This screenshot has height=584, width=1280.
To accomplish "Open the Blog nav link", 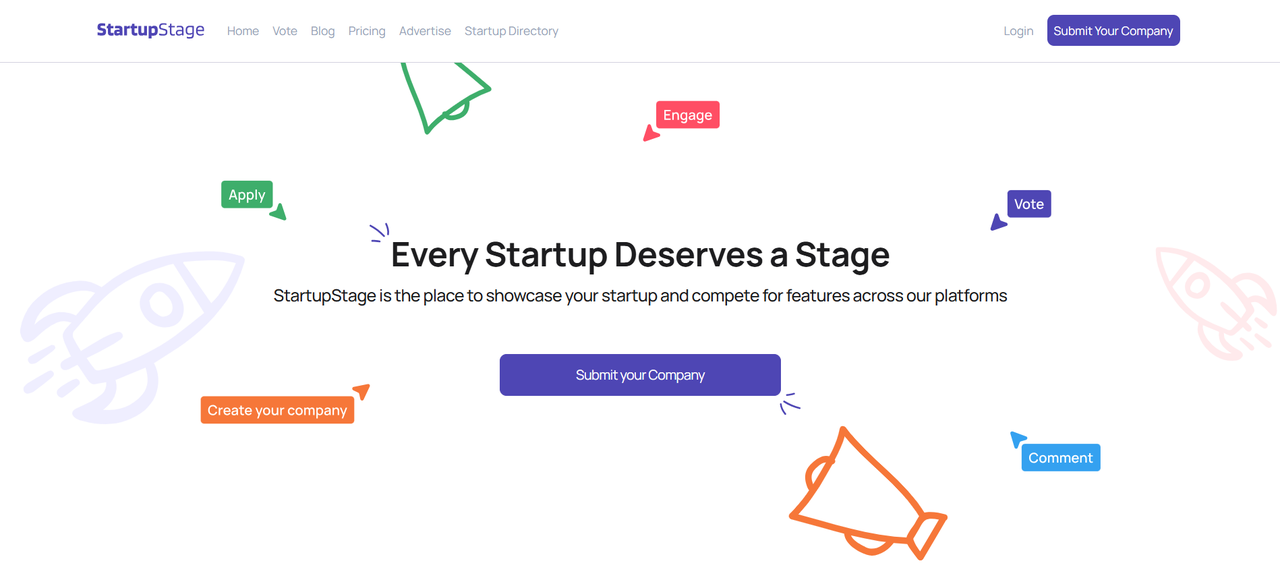I will (323, 31).
